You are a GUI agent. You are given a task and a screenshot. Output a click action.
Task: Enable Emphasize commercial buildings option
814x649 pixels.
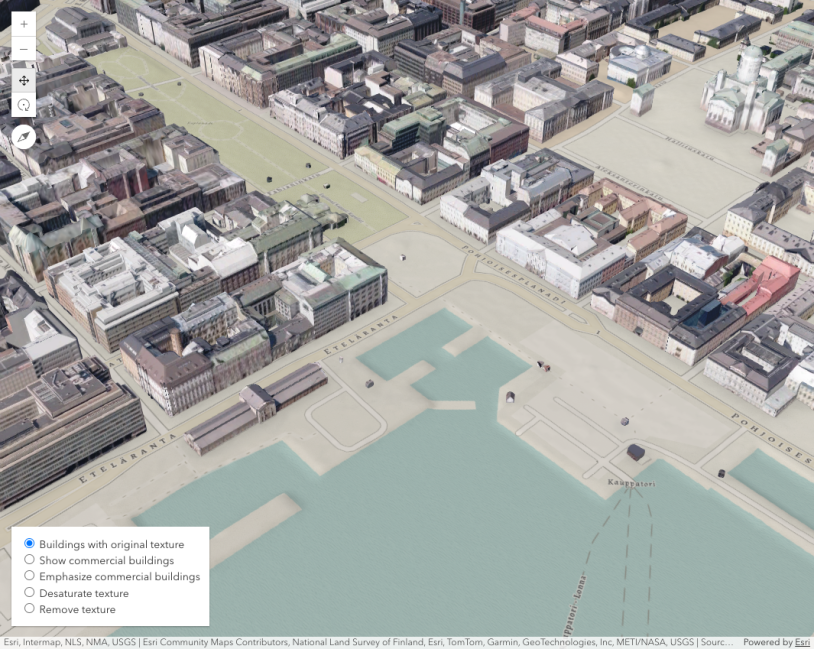click(x=30, y=576)
